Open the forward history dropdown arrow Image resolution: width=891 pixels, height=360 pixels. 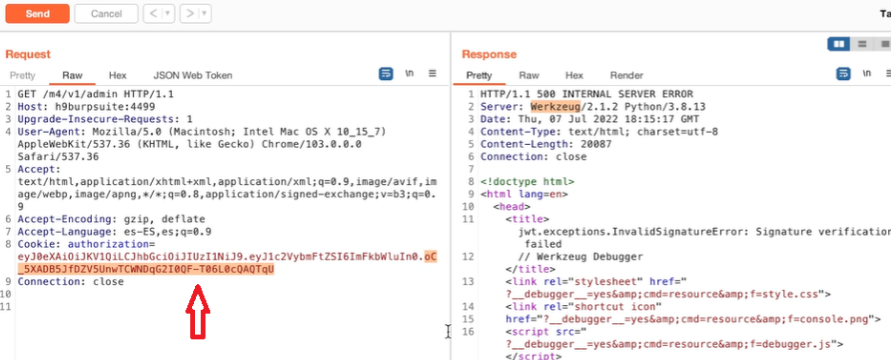point(205,14)
